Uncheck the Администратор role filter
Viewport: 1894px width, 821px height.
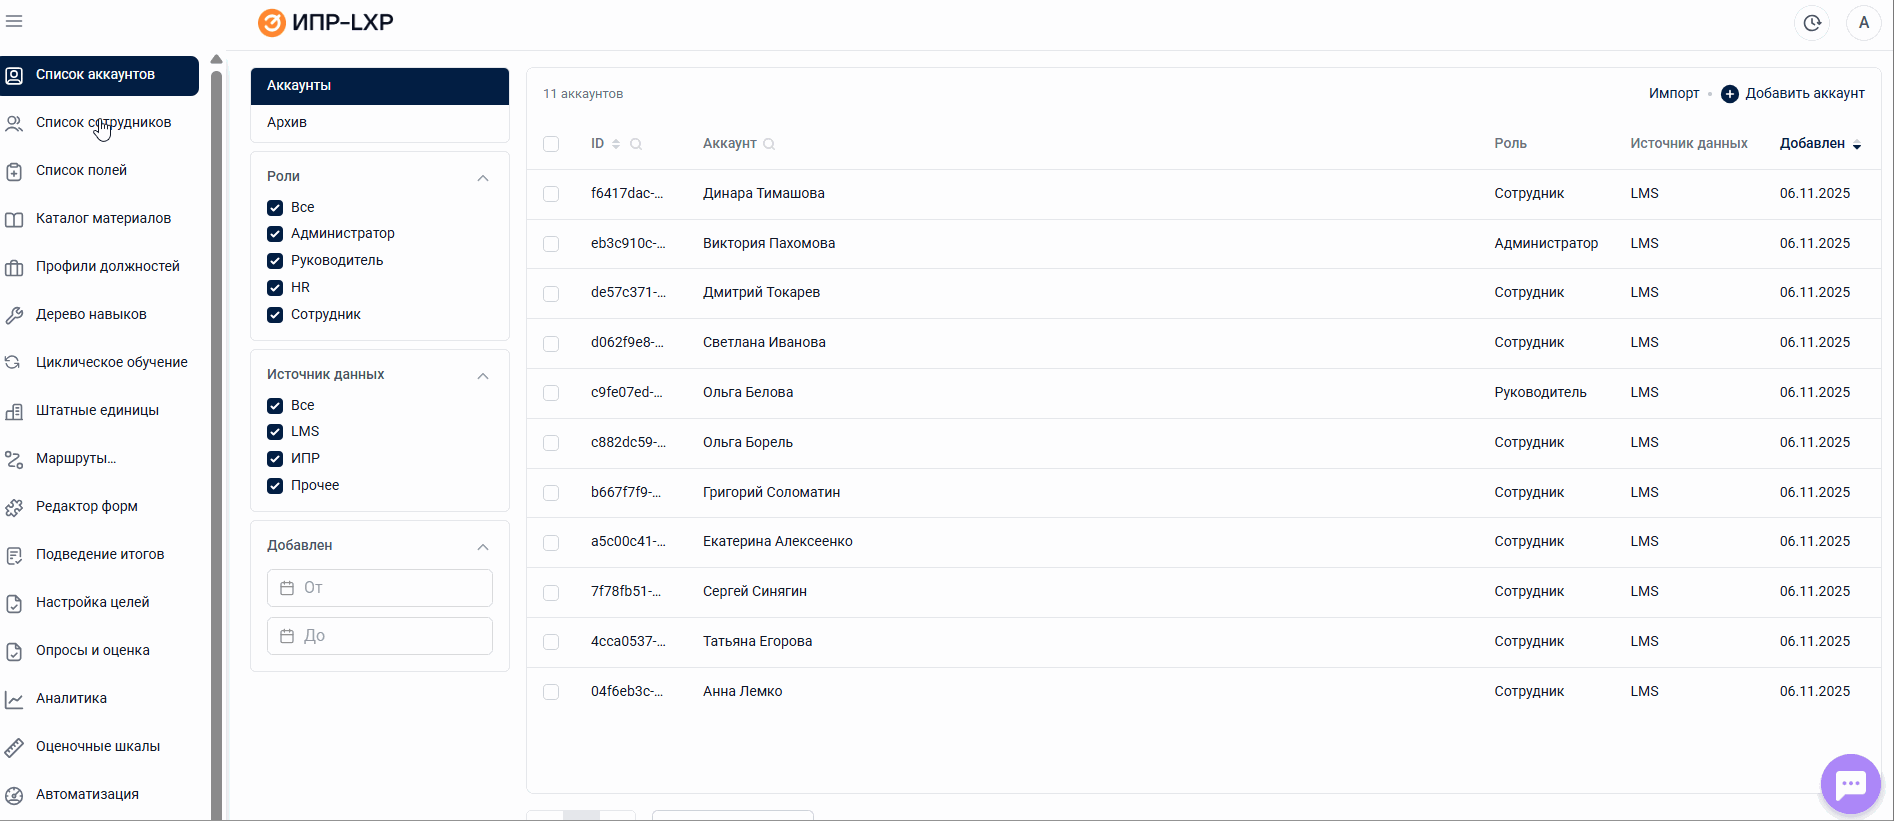click(x=275, y=234)
